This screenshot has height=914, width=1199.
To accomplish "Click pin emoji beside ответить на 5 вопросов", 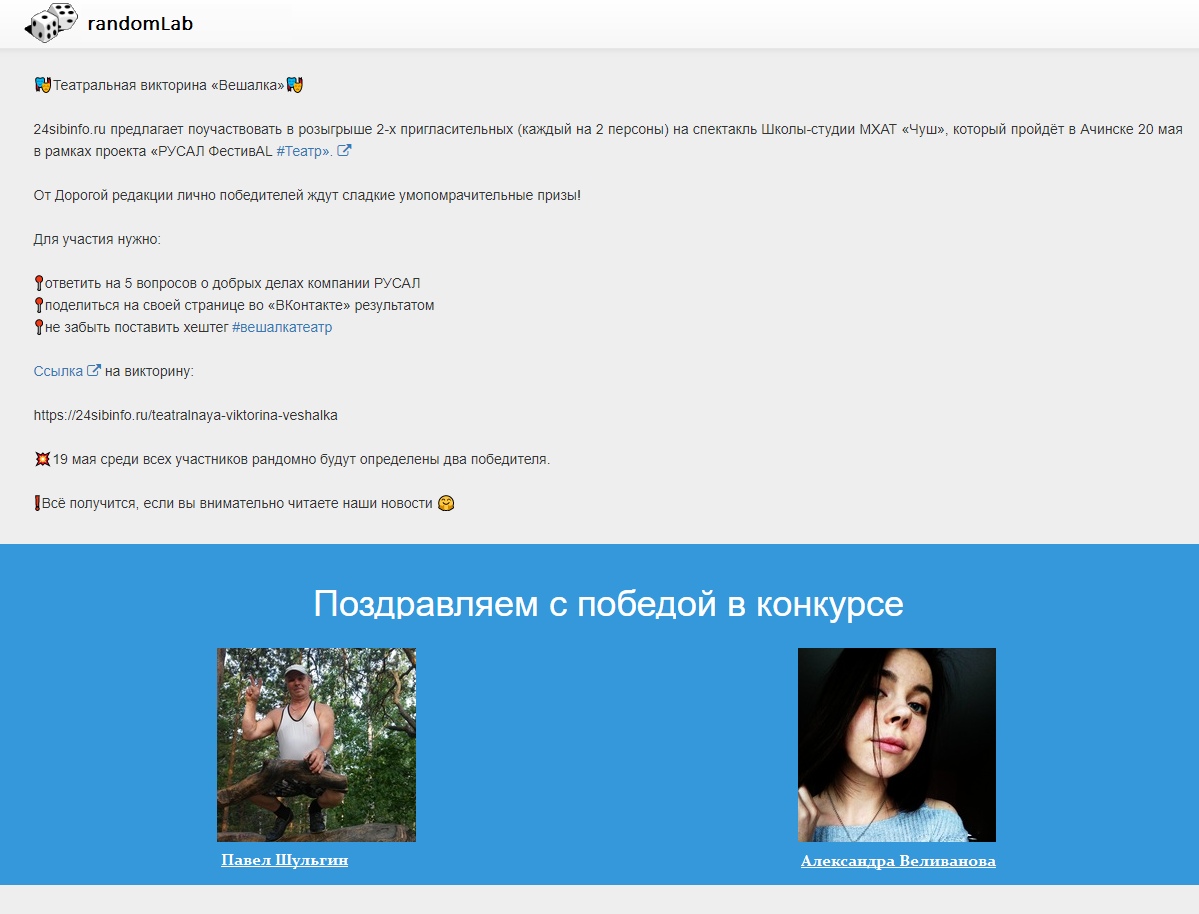I will 39,283.
